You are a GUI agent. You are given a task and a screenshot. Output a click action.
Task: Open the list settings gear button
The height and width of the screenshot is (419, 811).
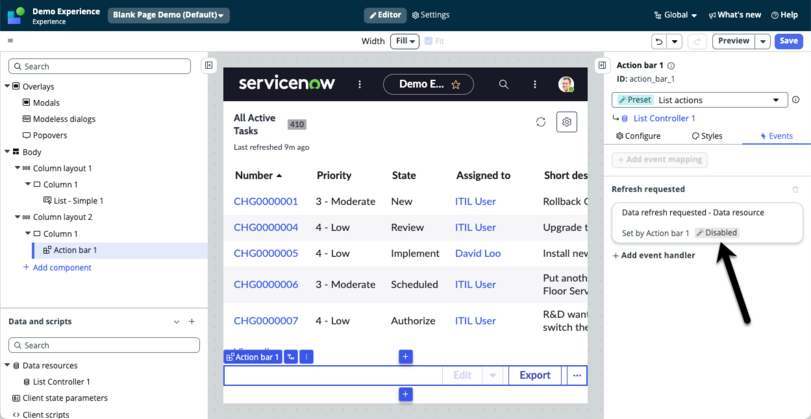click(567, 122)
